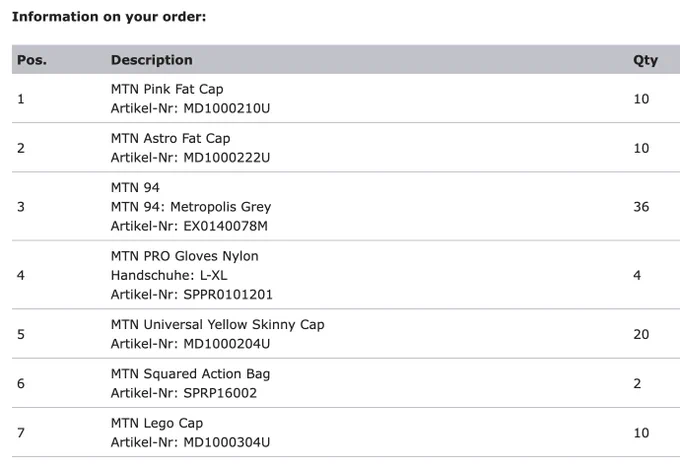Click article number MD1000210U
Viewport: 680px width, 467px height.
[226, 108]
